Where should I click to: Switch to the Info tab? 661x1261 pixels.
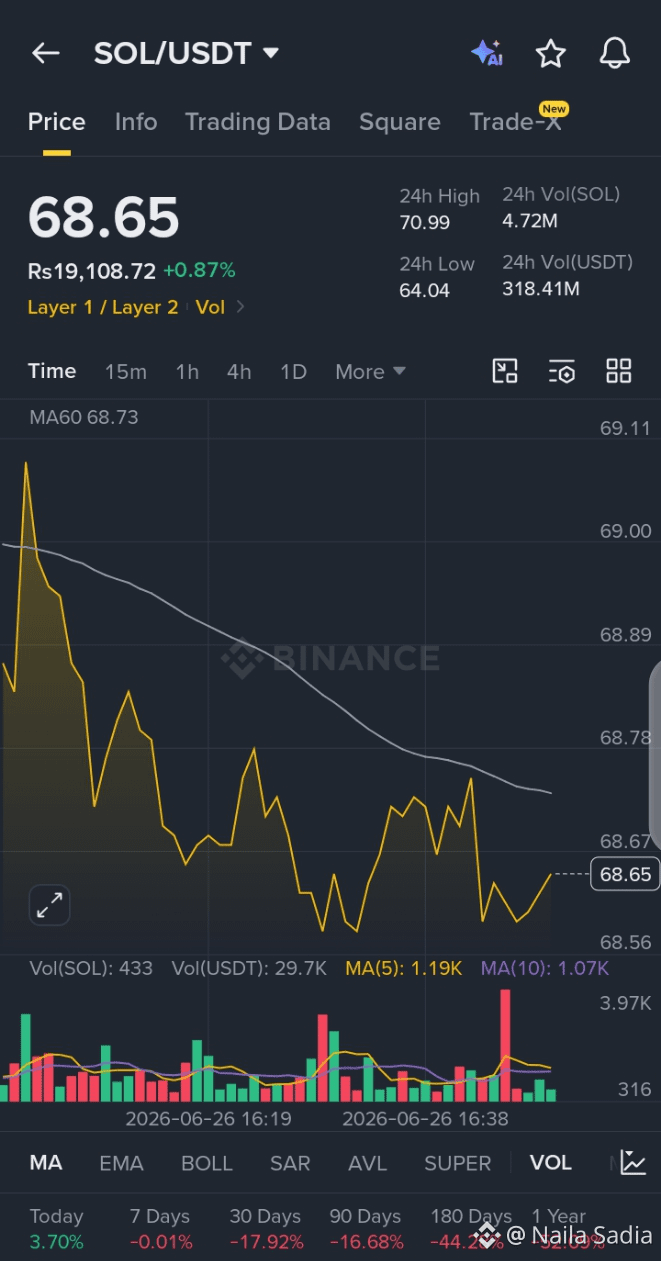point(136,122)
